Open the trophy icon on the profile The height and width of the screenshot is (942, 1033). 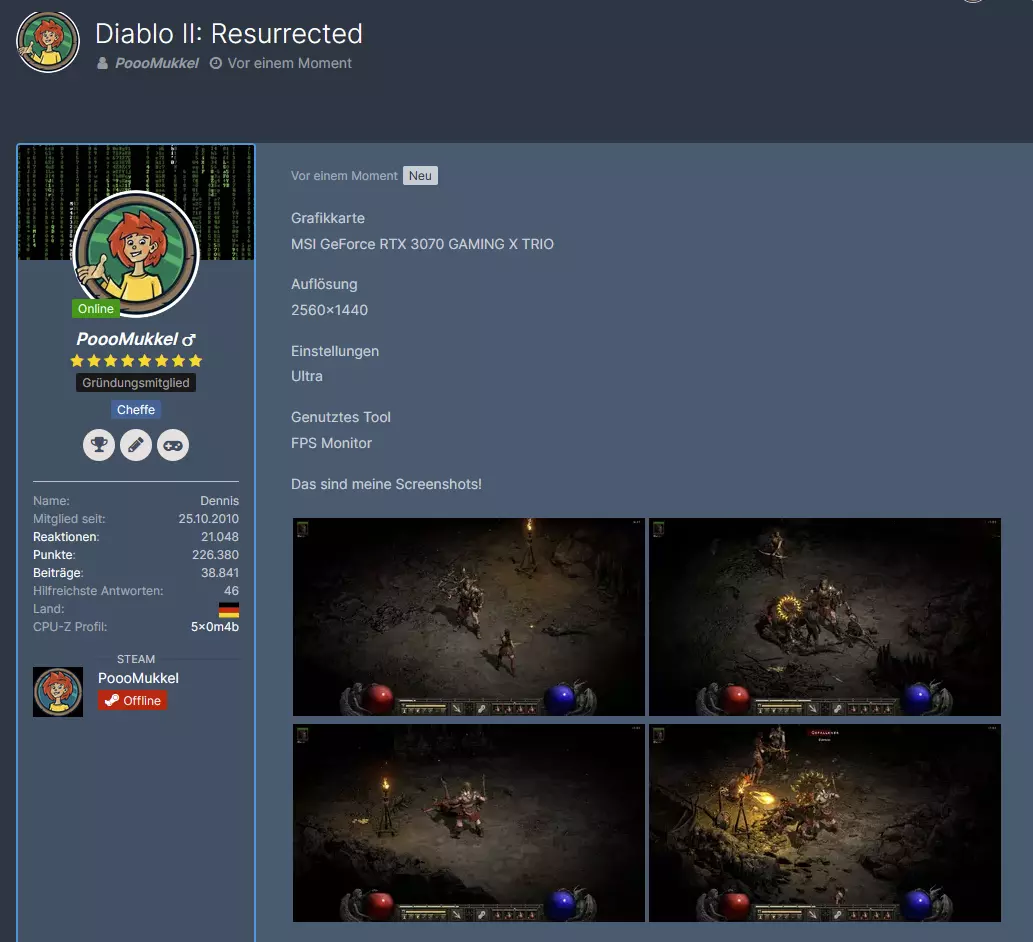(x=99, y=445)
